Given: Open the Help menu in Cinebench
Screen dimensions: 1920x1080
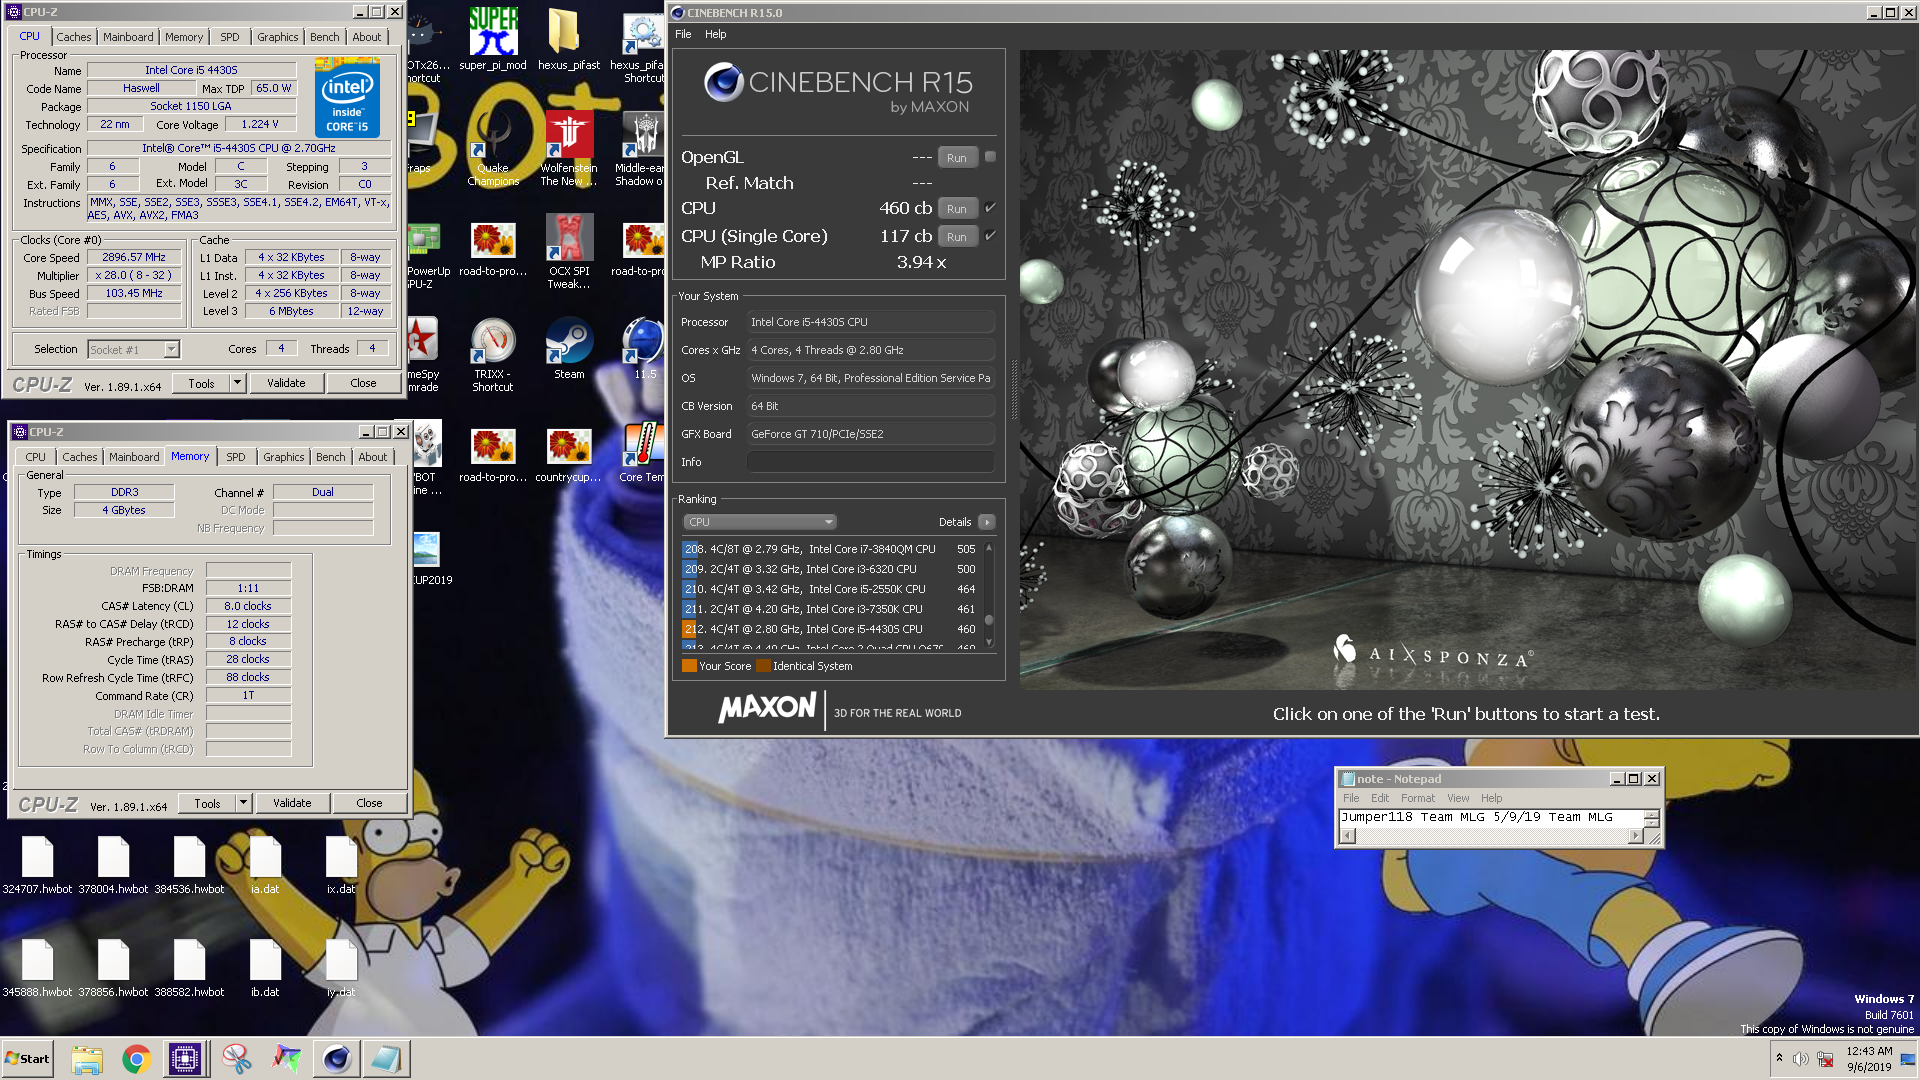Looking at the screenshot, I should 715,34.
